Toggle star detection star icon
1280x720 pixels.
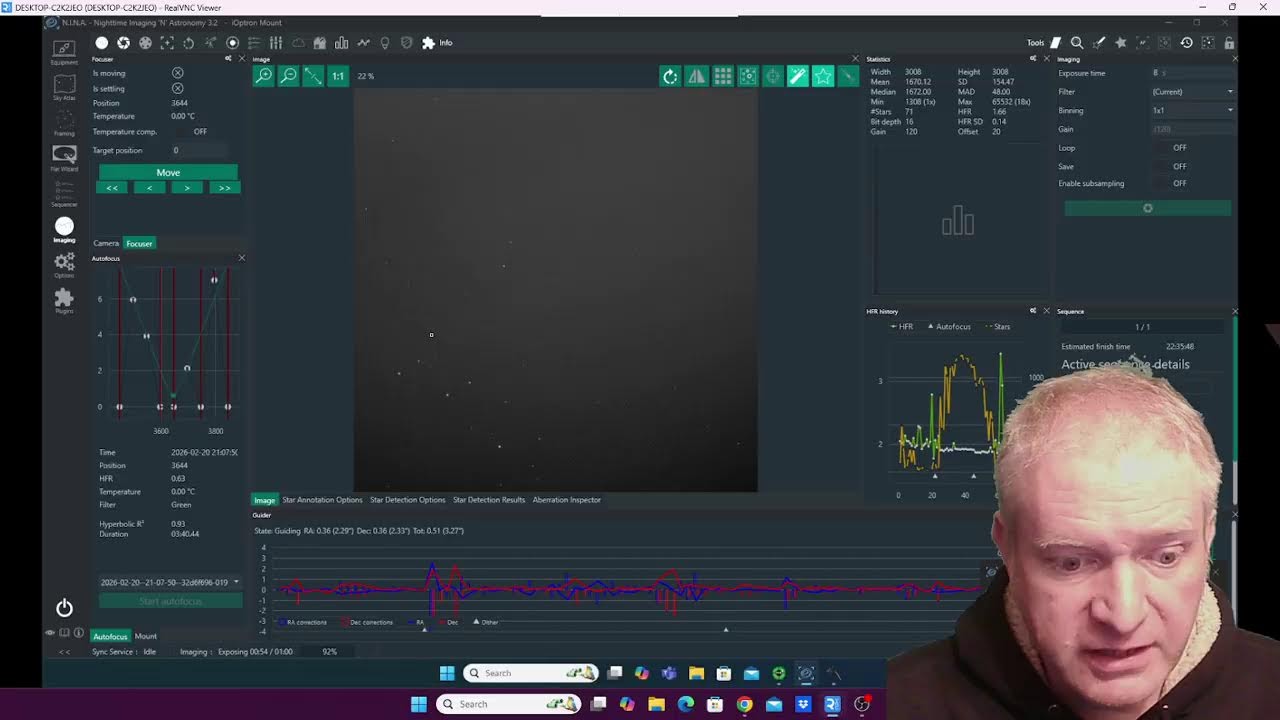coord(822,76)
